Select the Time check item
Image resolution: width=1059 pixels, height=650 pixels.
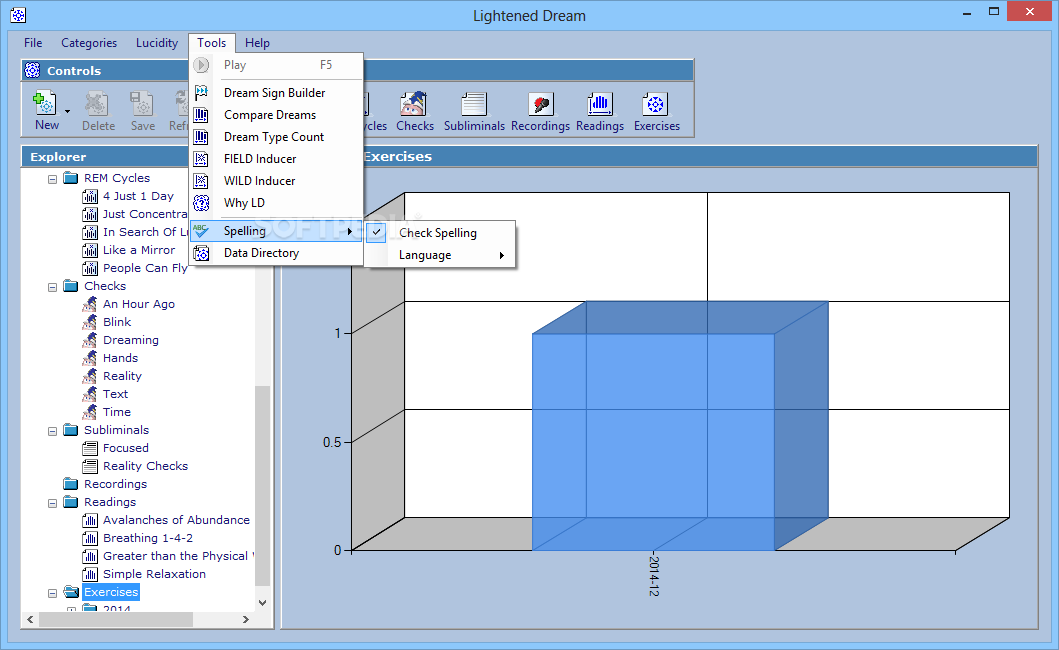[x=117, y=412]
